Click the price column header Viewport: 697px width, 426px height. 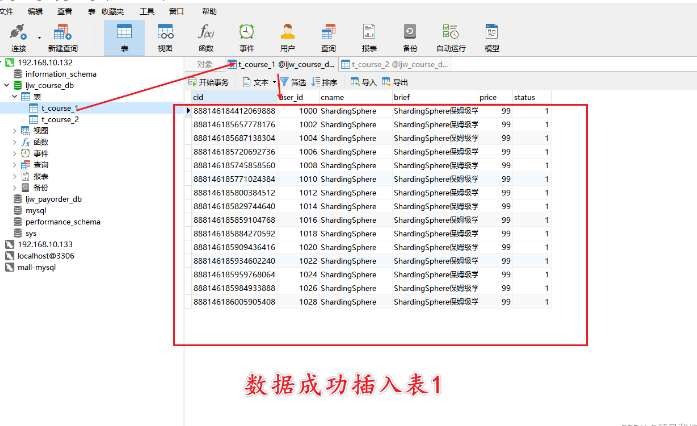tap(496, 97)
